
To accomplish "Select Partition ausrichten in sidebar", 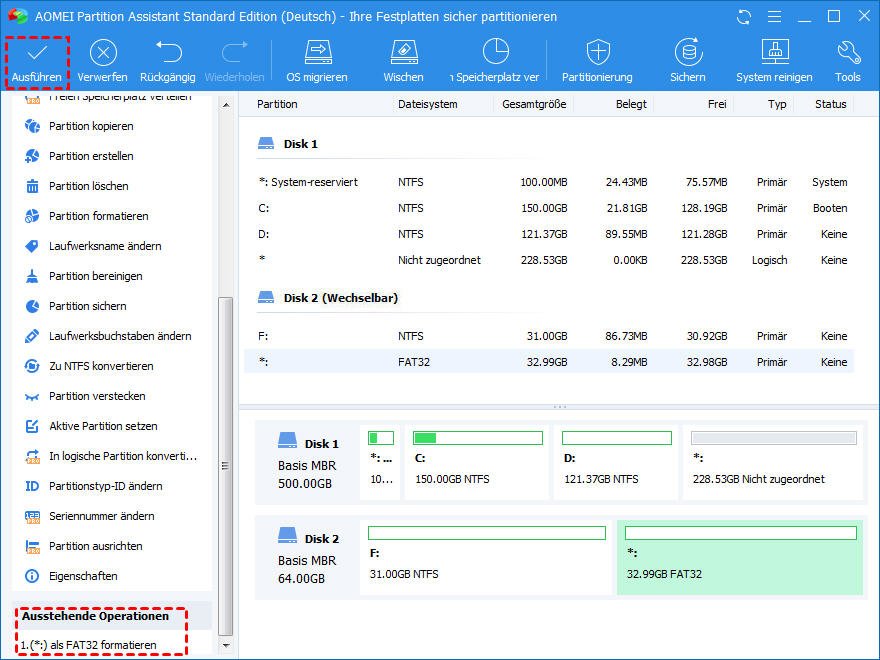I will [x=84, y=546].
